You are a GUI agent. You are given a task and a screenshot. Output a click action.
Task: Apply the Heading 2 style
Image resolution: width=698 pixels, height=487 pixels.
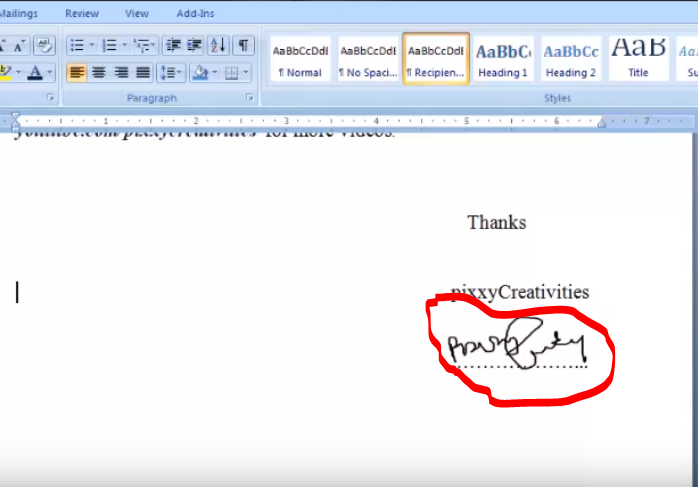coord(571,59)
